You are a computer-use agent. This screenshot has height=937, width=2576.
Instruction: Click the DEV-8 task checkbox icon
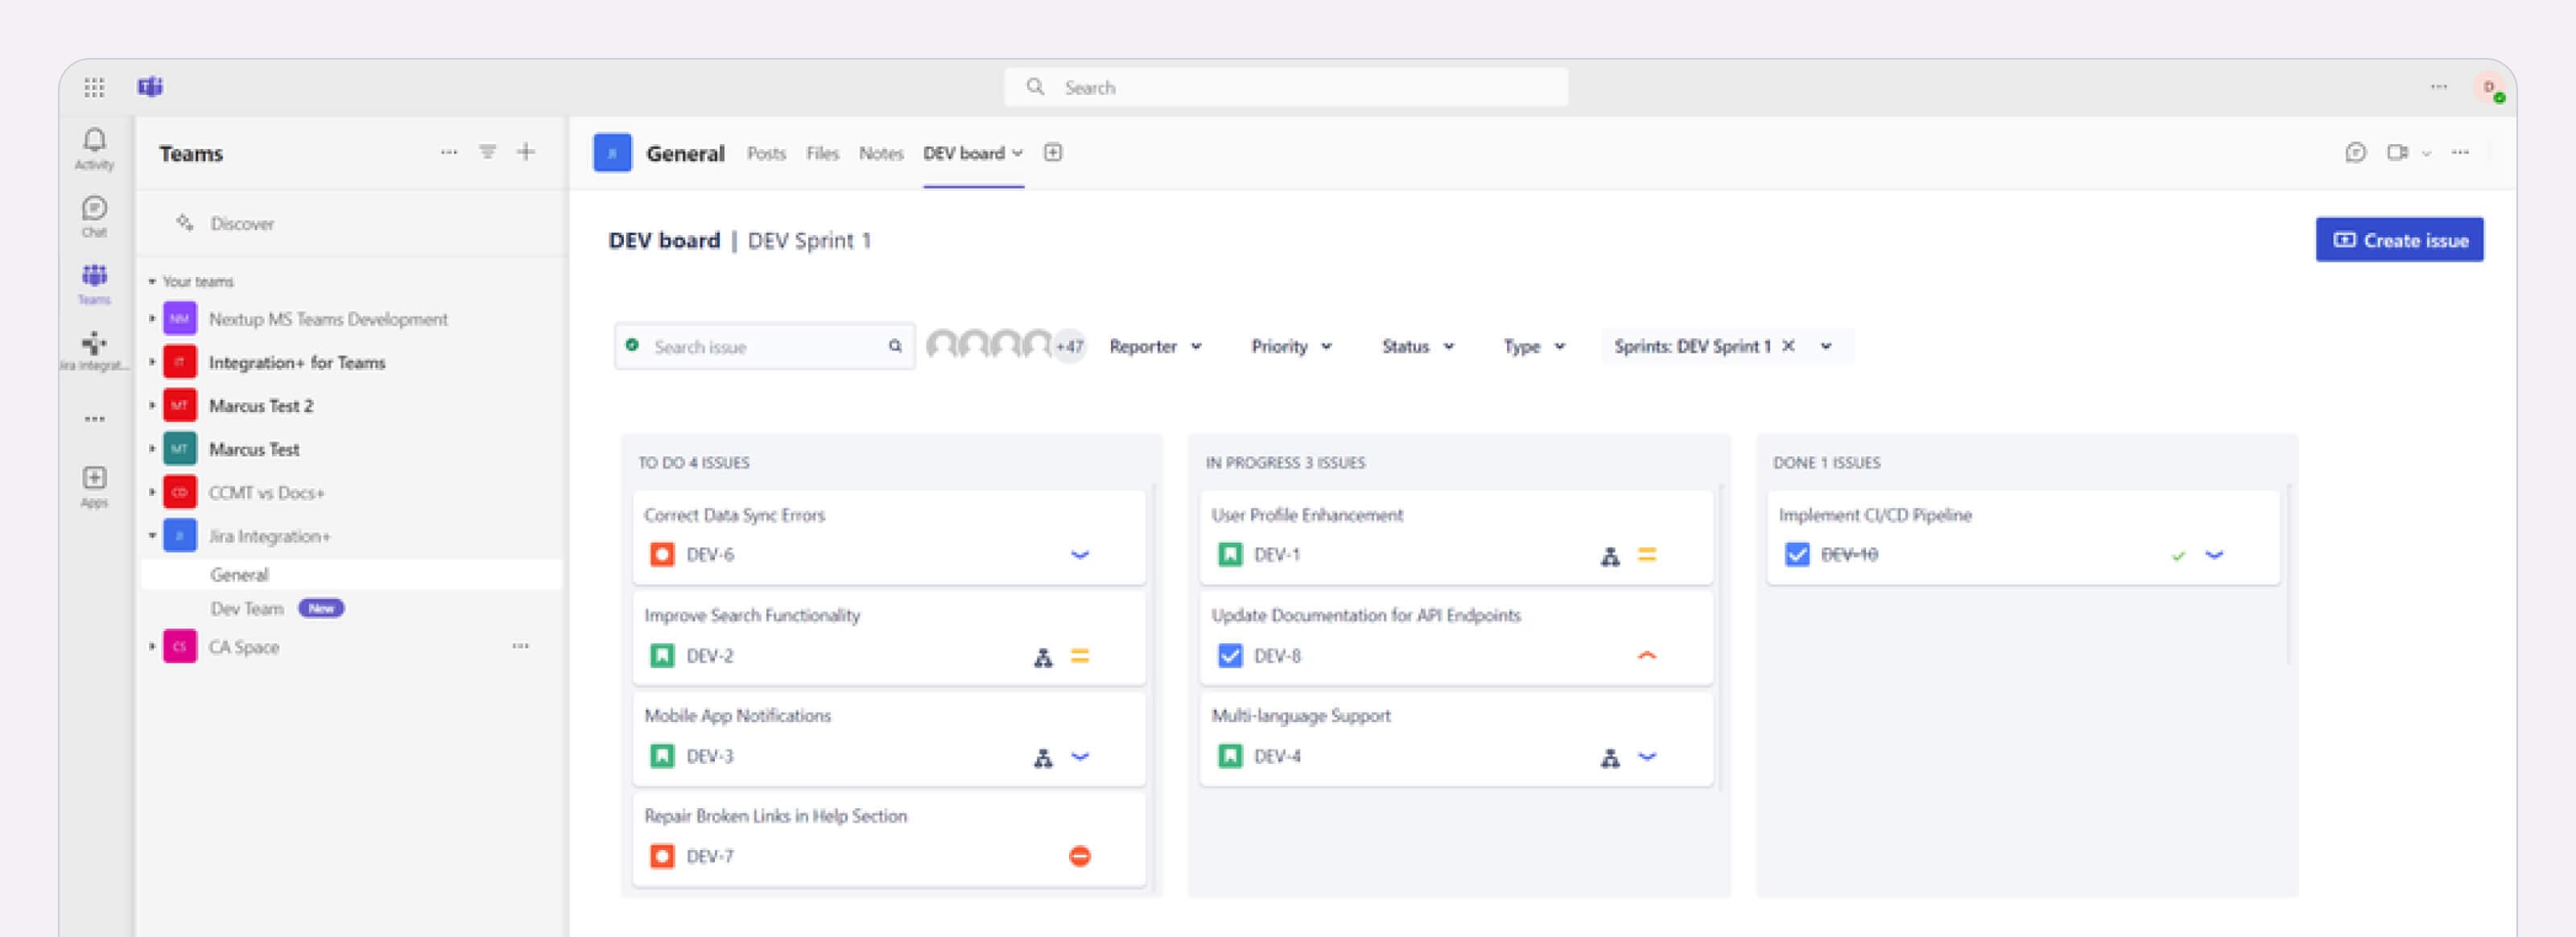pos(1230,655)
